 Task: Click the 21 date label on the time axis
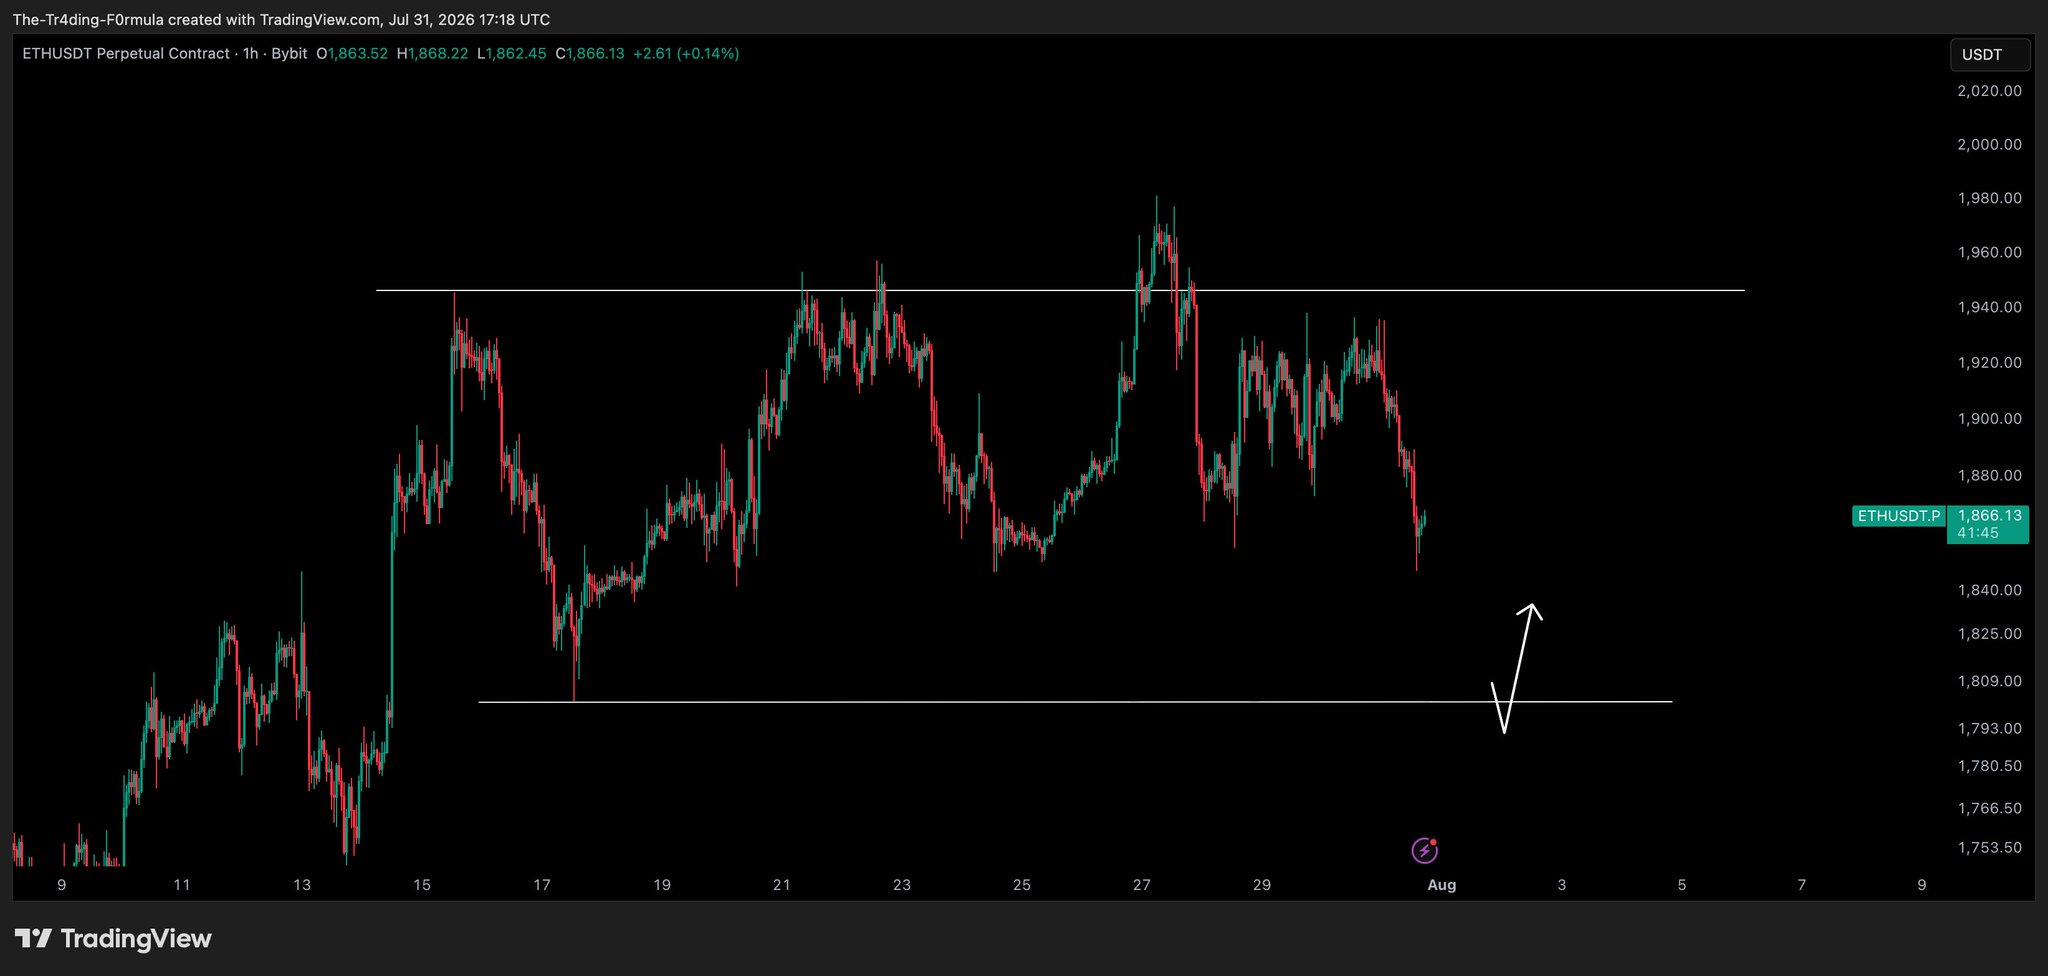pyautogui.click(x=782, y=885)
